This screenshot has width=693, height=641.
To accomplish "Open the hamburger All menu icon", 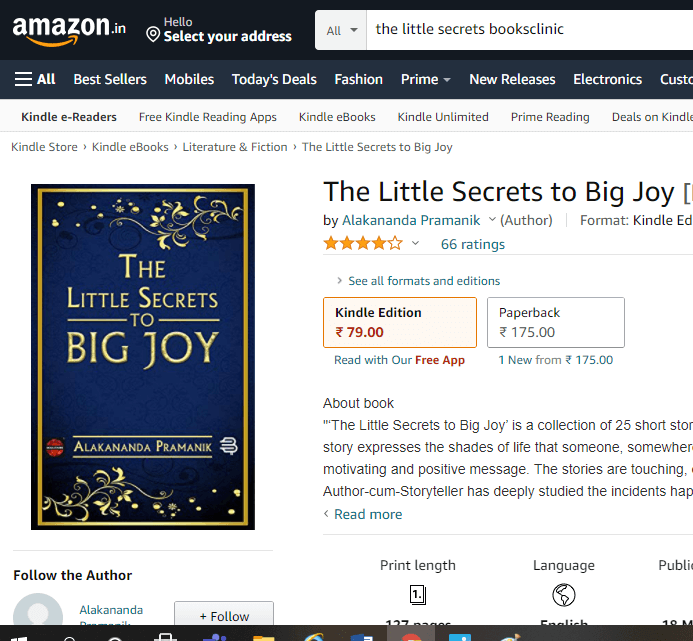I will 23,79.
